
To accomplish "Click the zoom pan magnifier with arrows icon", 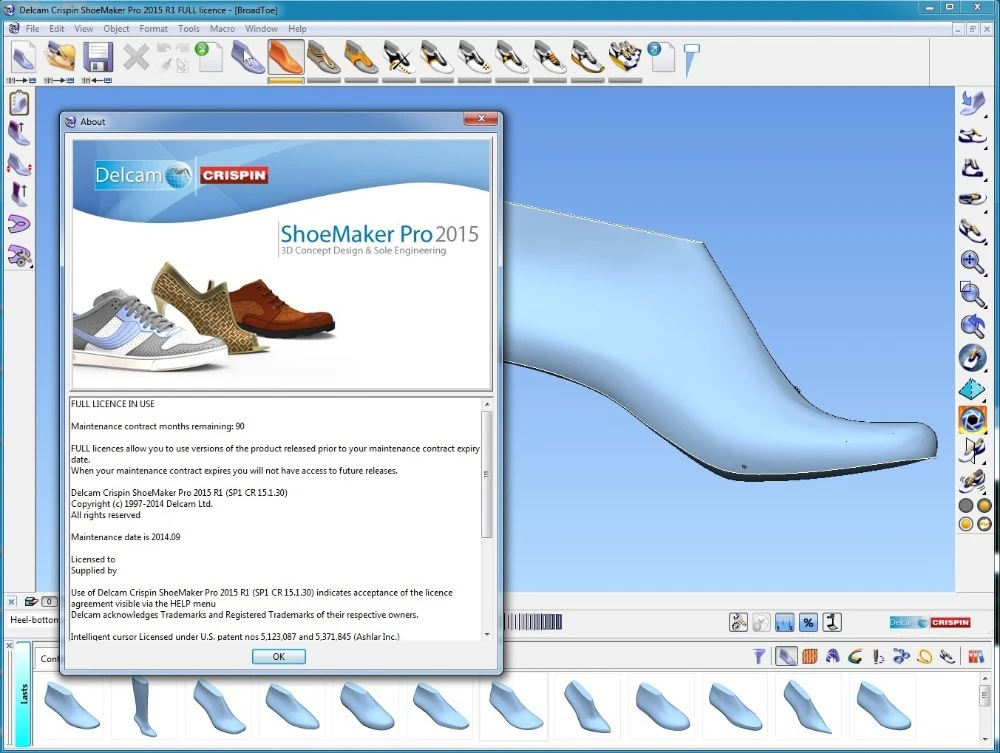I will [x=972, y=262].
